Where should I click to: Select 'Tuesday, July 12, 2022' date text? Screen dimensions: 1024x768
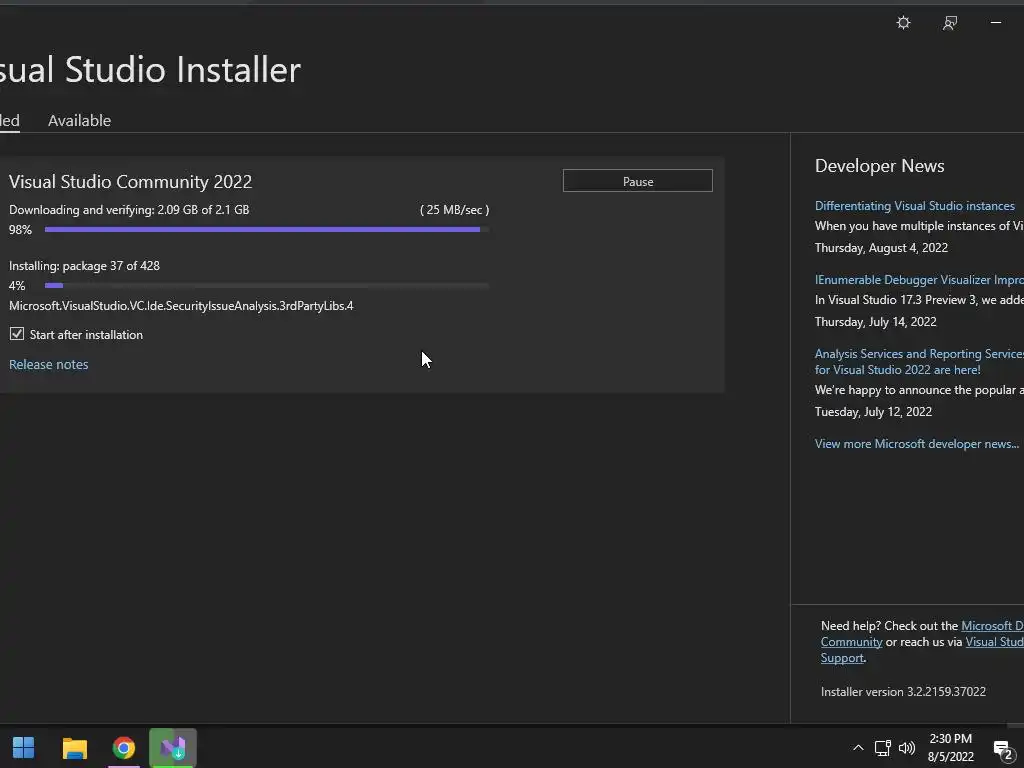(873, 411)
